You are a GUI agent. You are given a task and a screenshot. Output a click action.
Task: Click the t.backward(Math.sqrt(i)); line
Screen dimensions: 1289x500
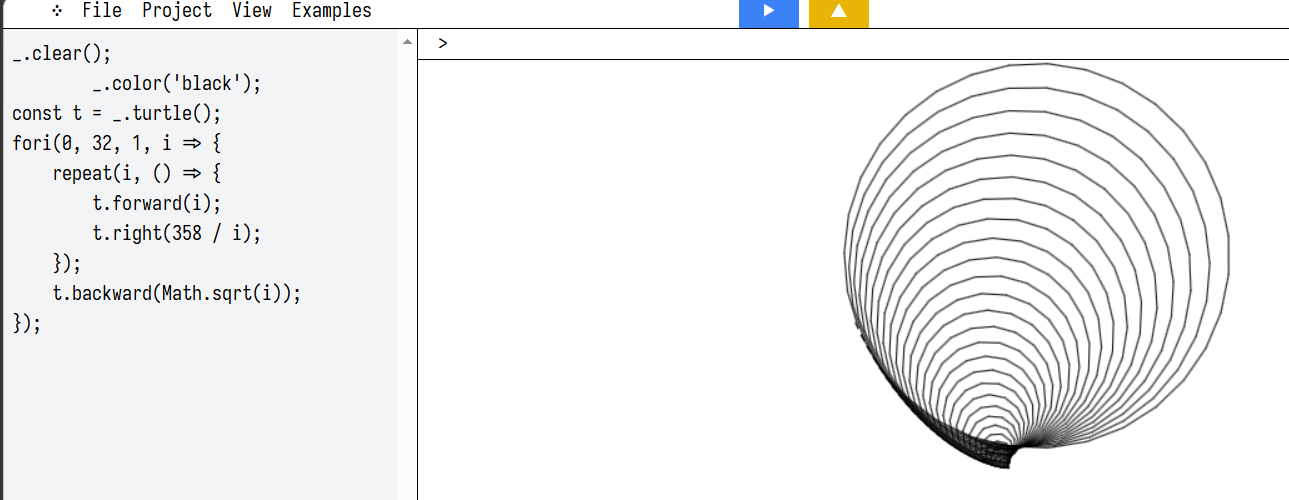click(x=176, y=294)
